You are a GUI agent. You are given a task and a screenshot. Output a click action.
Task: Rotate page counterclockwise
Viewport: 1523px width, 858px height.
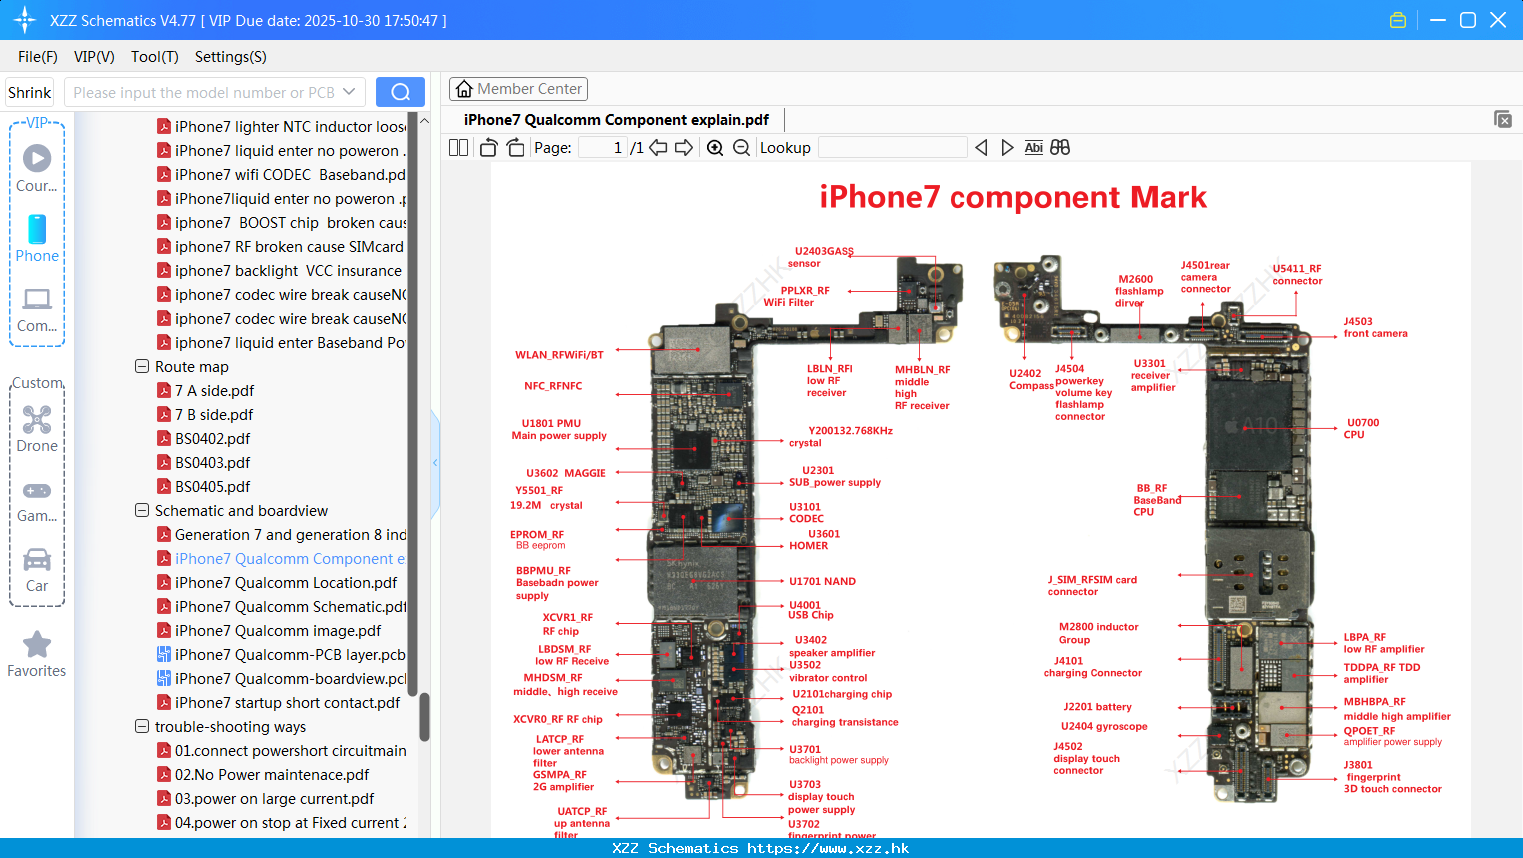pyautogui.click(x=488, y=147)
